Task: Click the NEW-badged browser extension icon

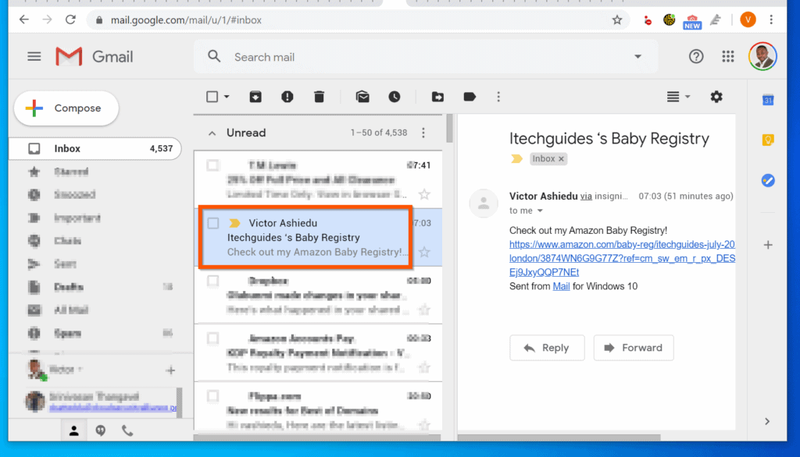Action: [x=692, y=21]
